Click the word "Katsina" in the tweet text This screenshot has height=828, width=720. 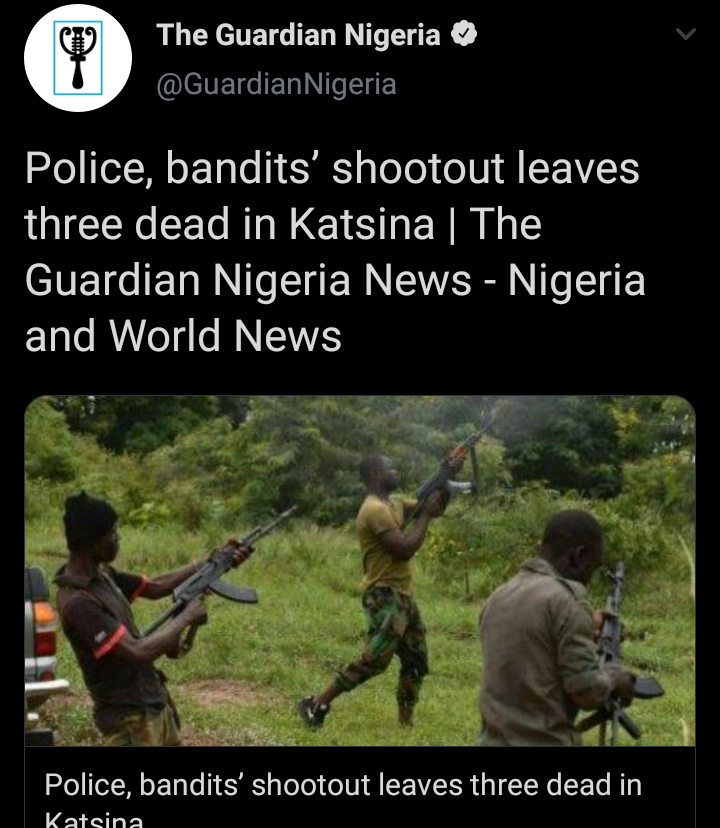pyautogui.click(x=361, y=224)
